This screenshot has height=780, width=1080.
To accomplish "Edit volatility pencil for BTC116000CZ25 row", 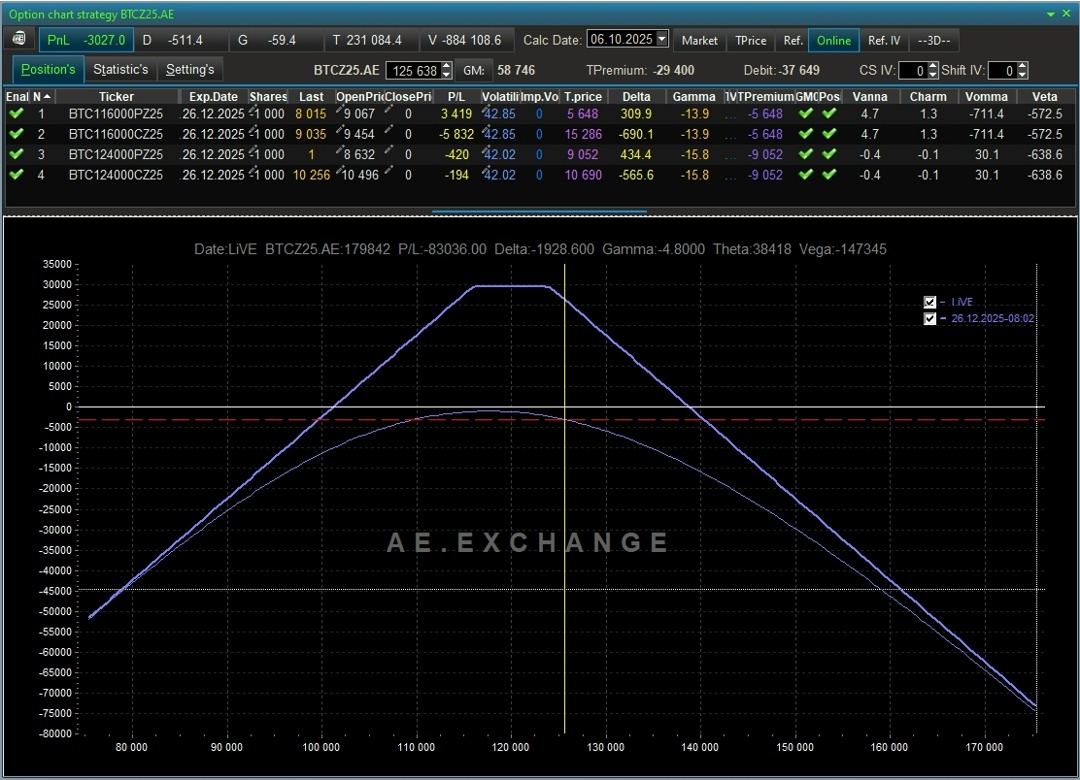I will (486, 130).
